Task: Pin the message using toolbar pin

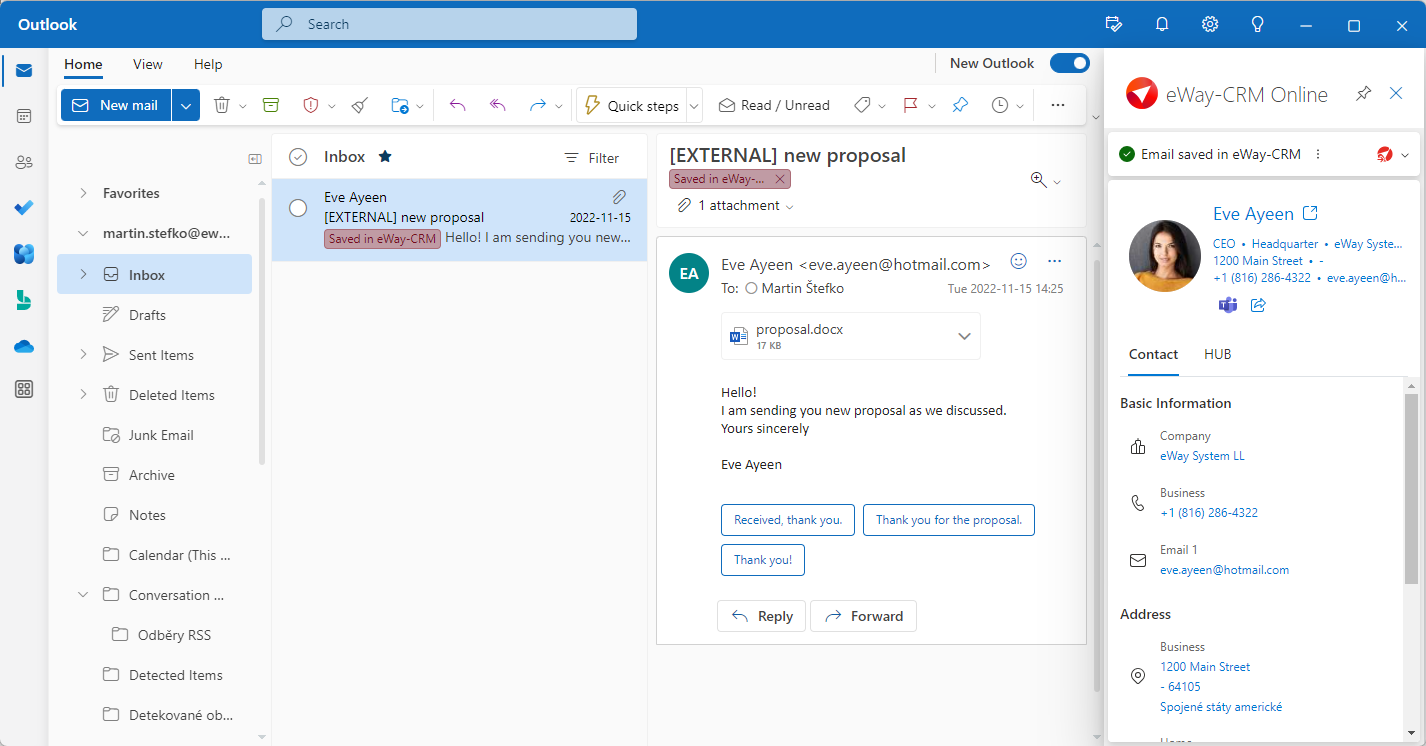Action: click(960, 105)
